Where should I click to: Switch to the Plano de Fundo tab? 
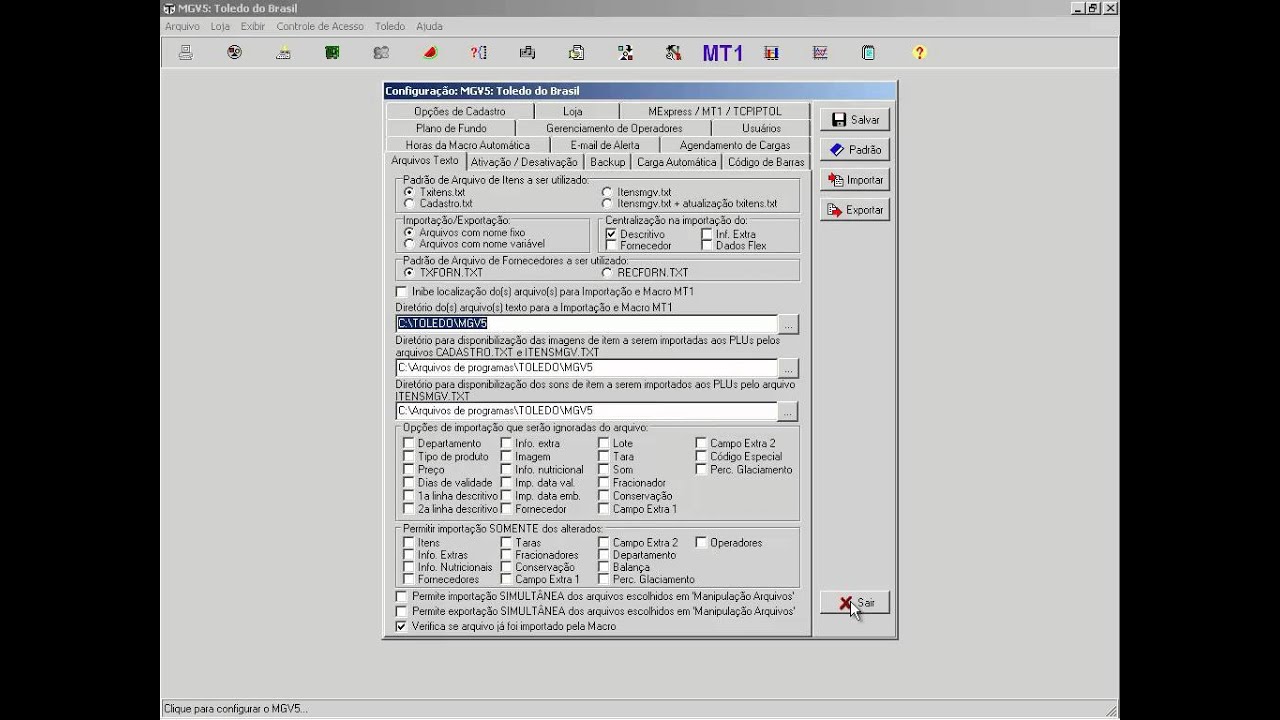click(451, 128)
